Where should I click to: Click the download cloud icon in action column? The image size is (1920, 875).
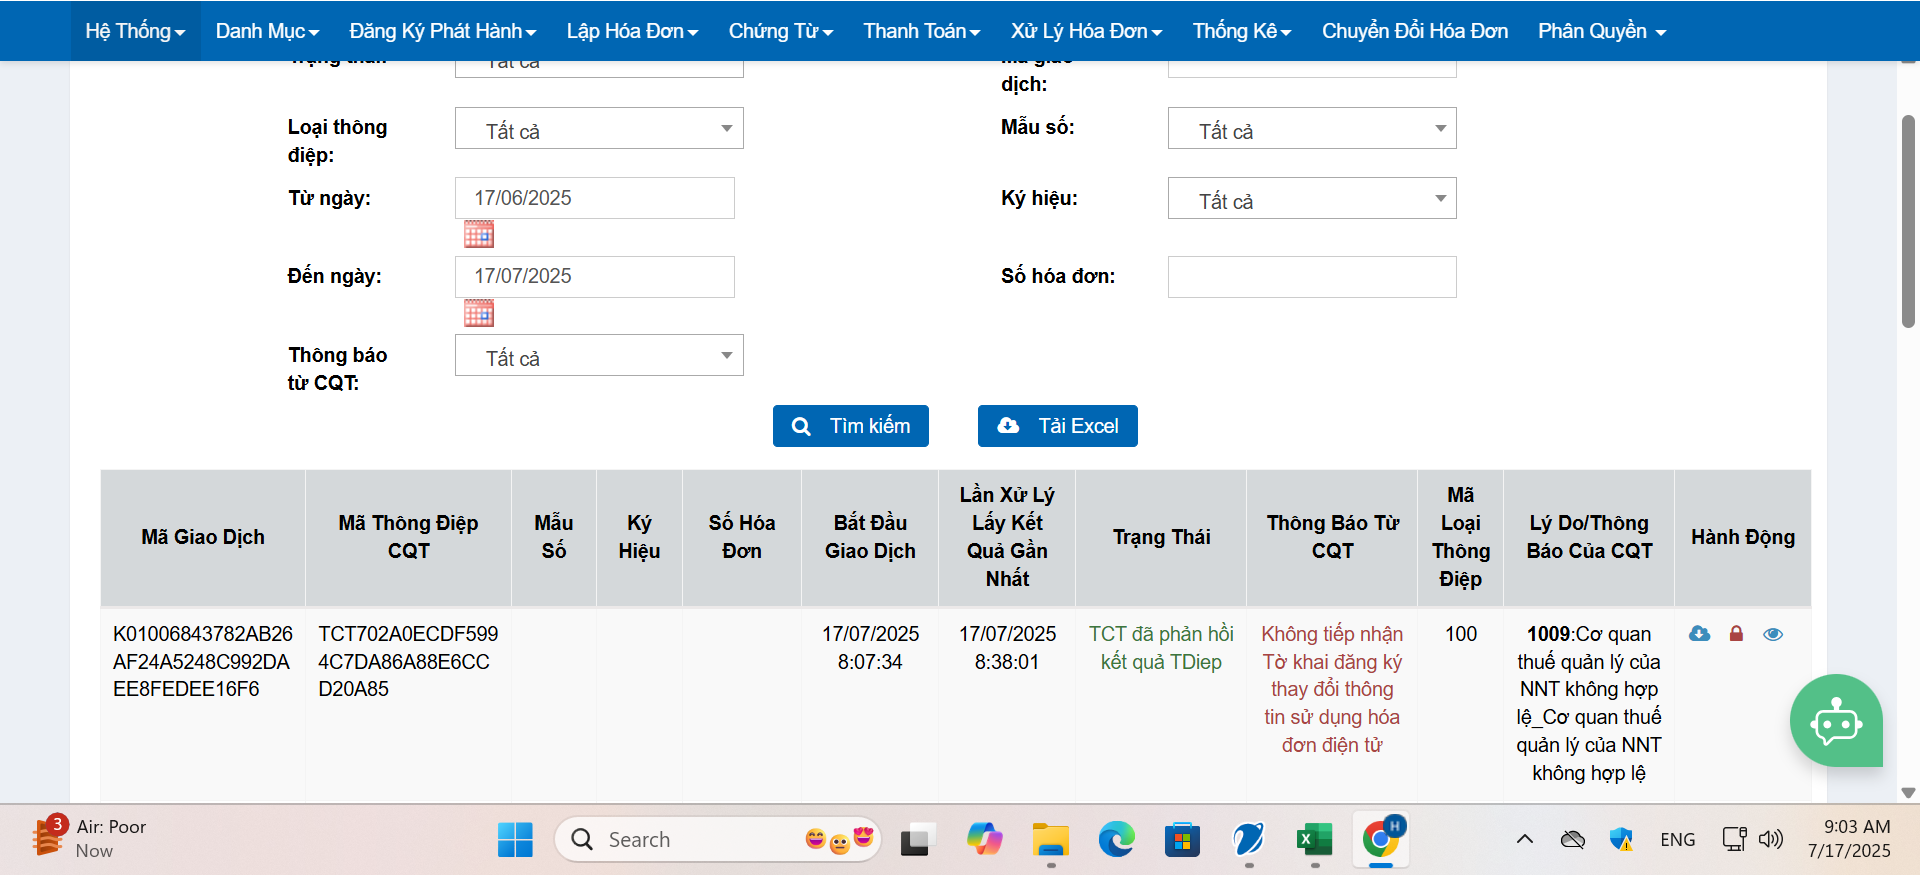pyautogui.click(x=1699, y=634)
